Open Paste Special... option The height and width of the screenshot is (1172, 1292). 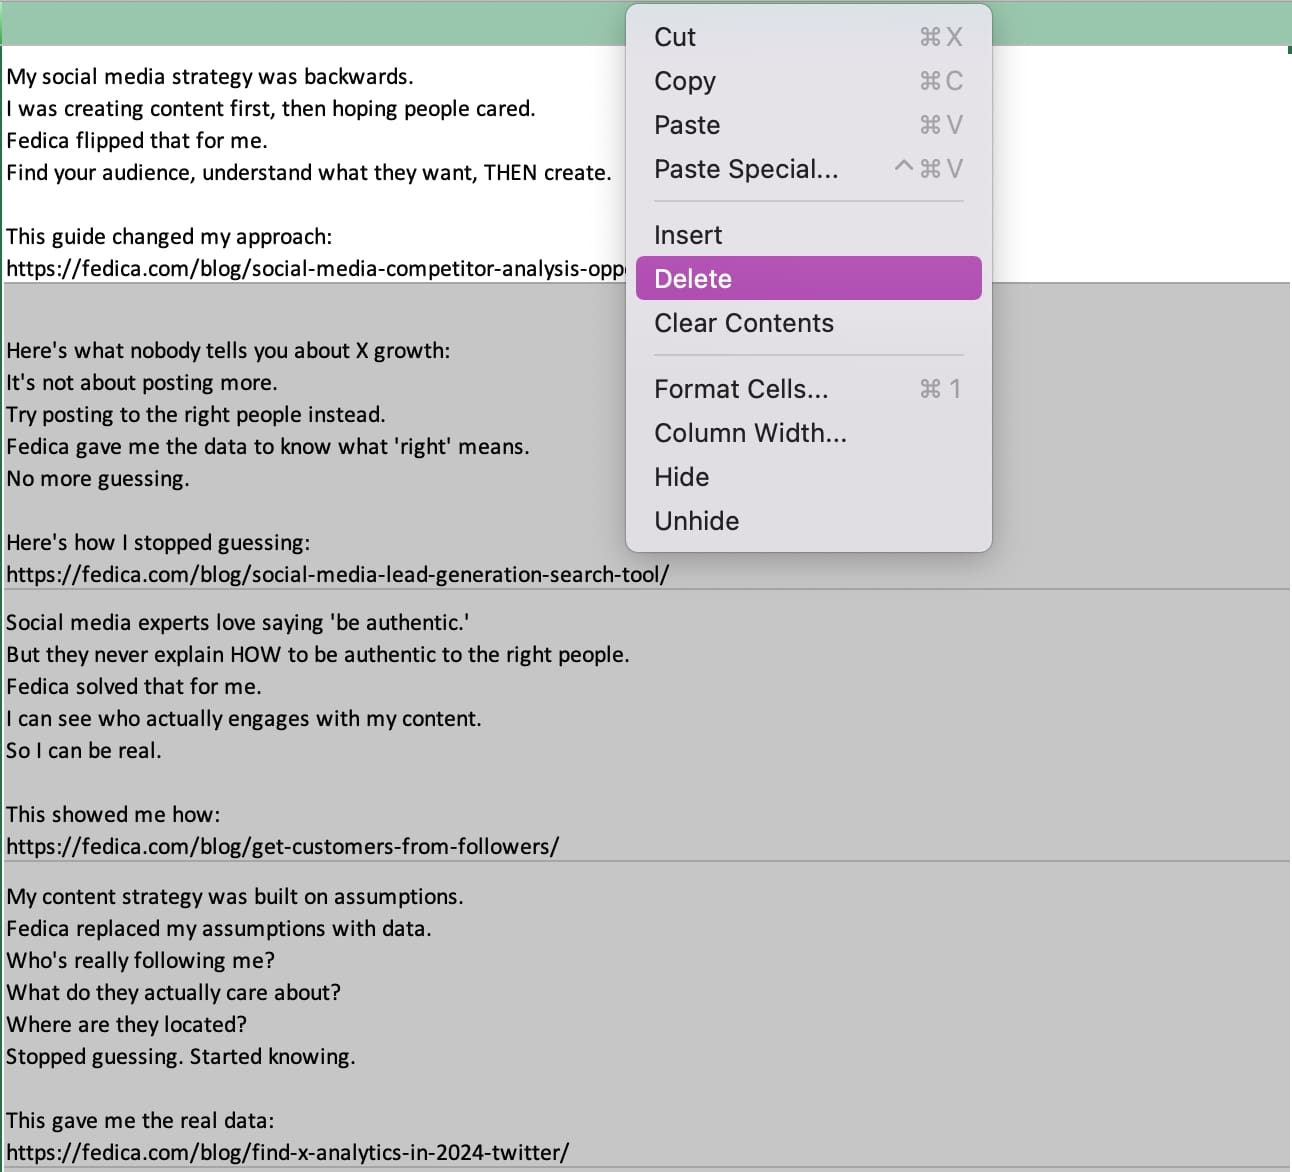click(746, 169)
